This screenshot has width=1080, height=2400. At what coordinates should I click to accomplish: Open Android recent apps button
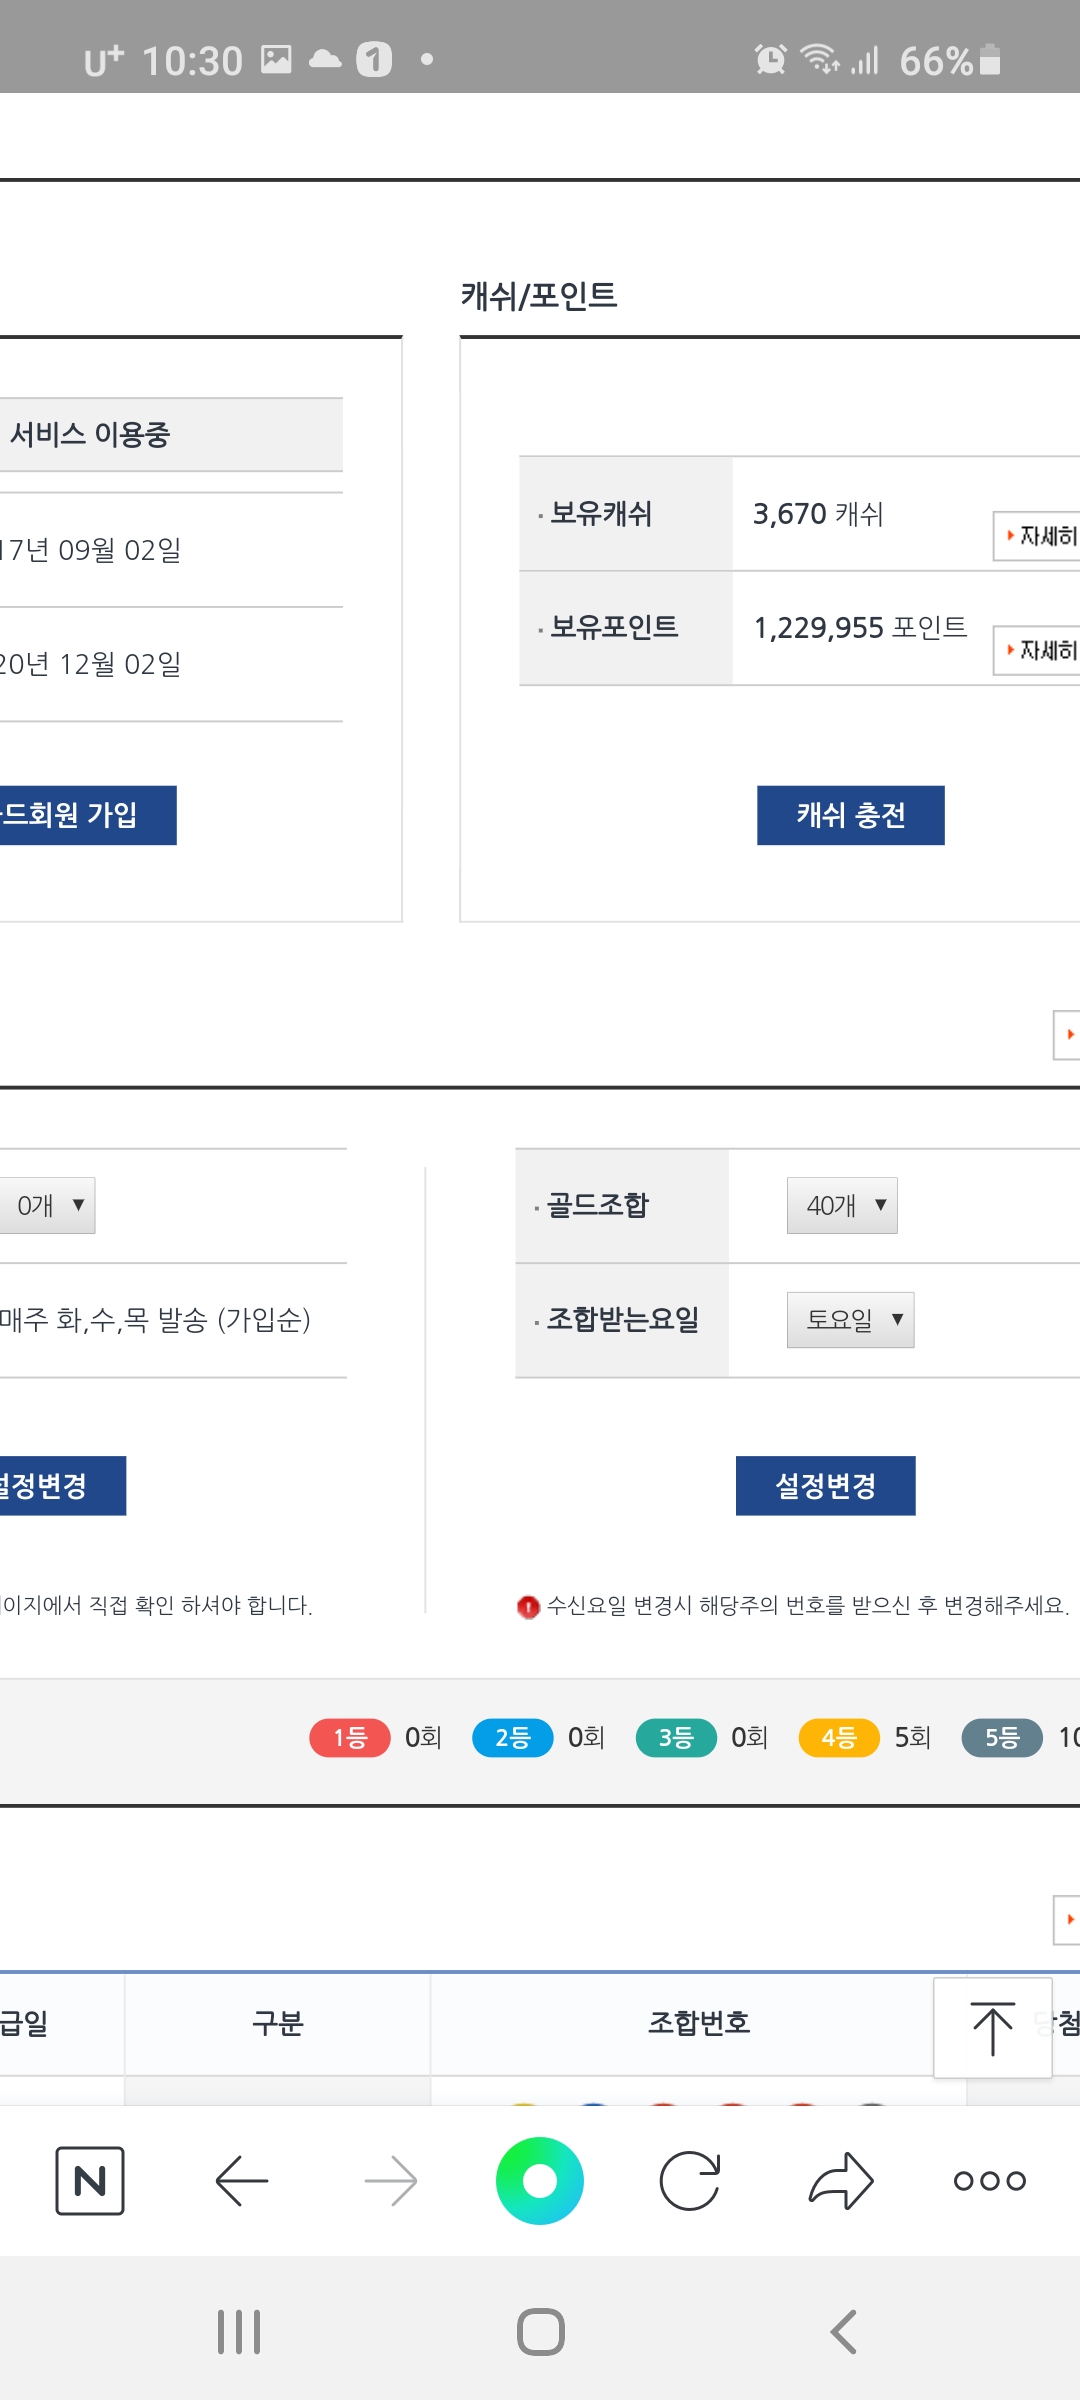coord(239,2332)
